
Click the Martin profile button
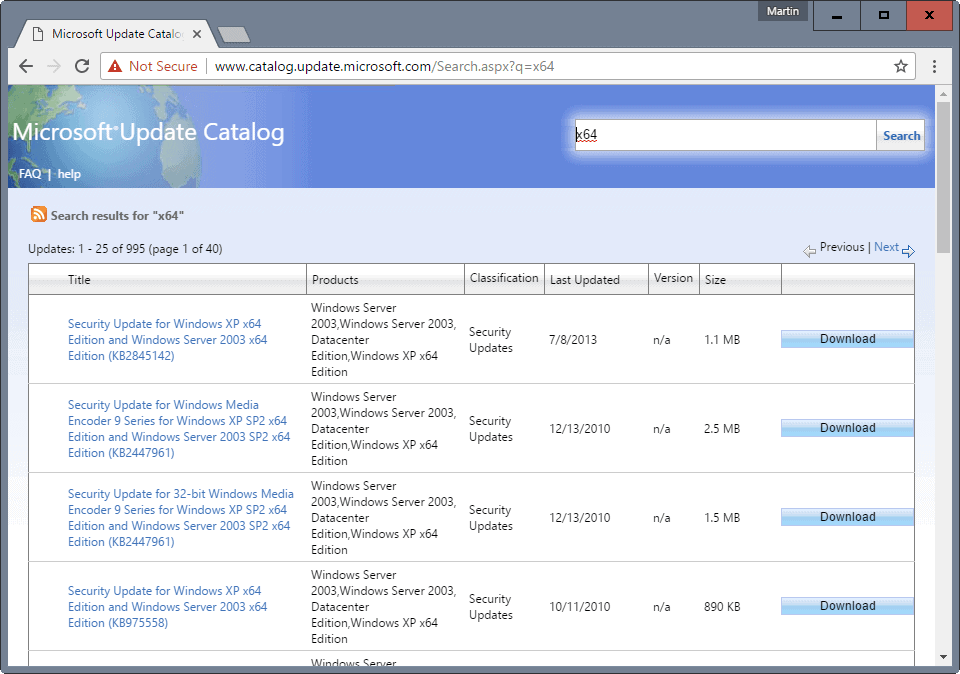pyautogui.click(x=783, y=11)
